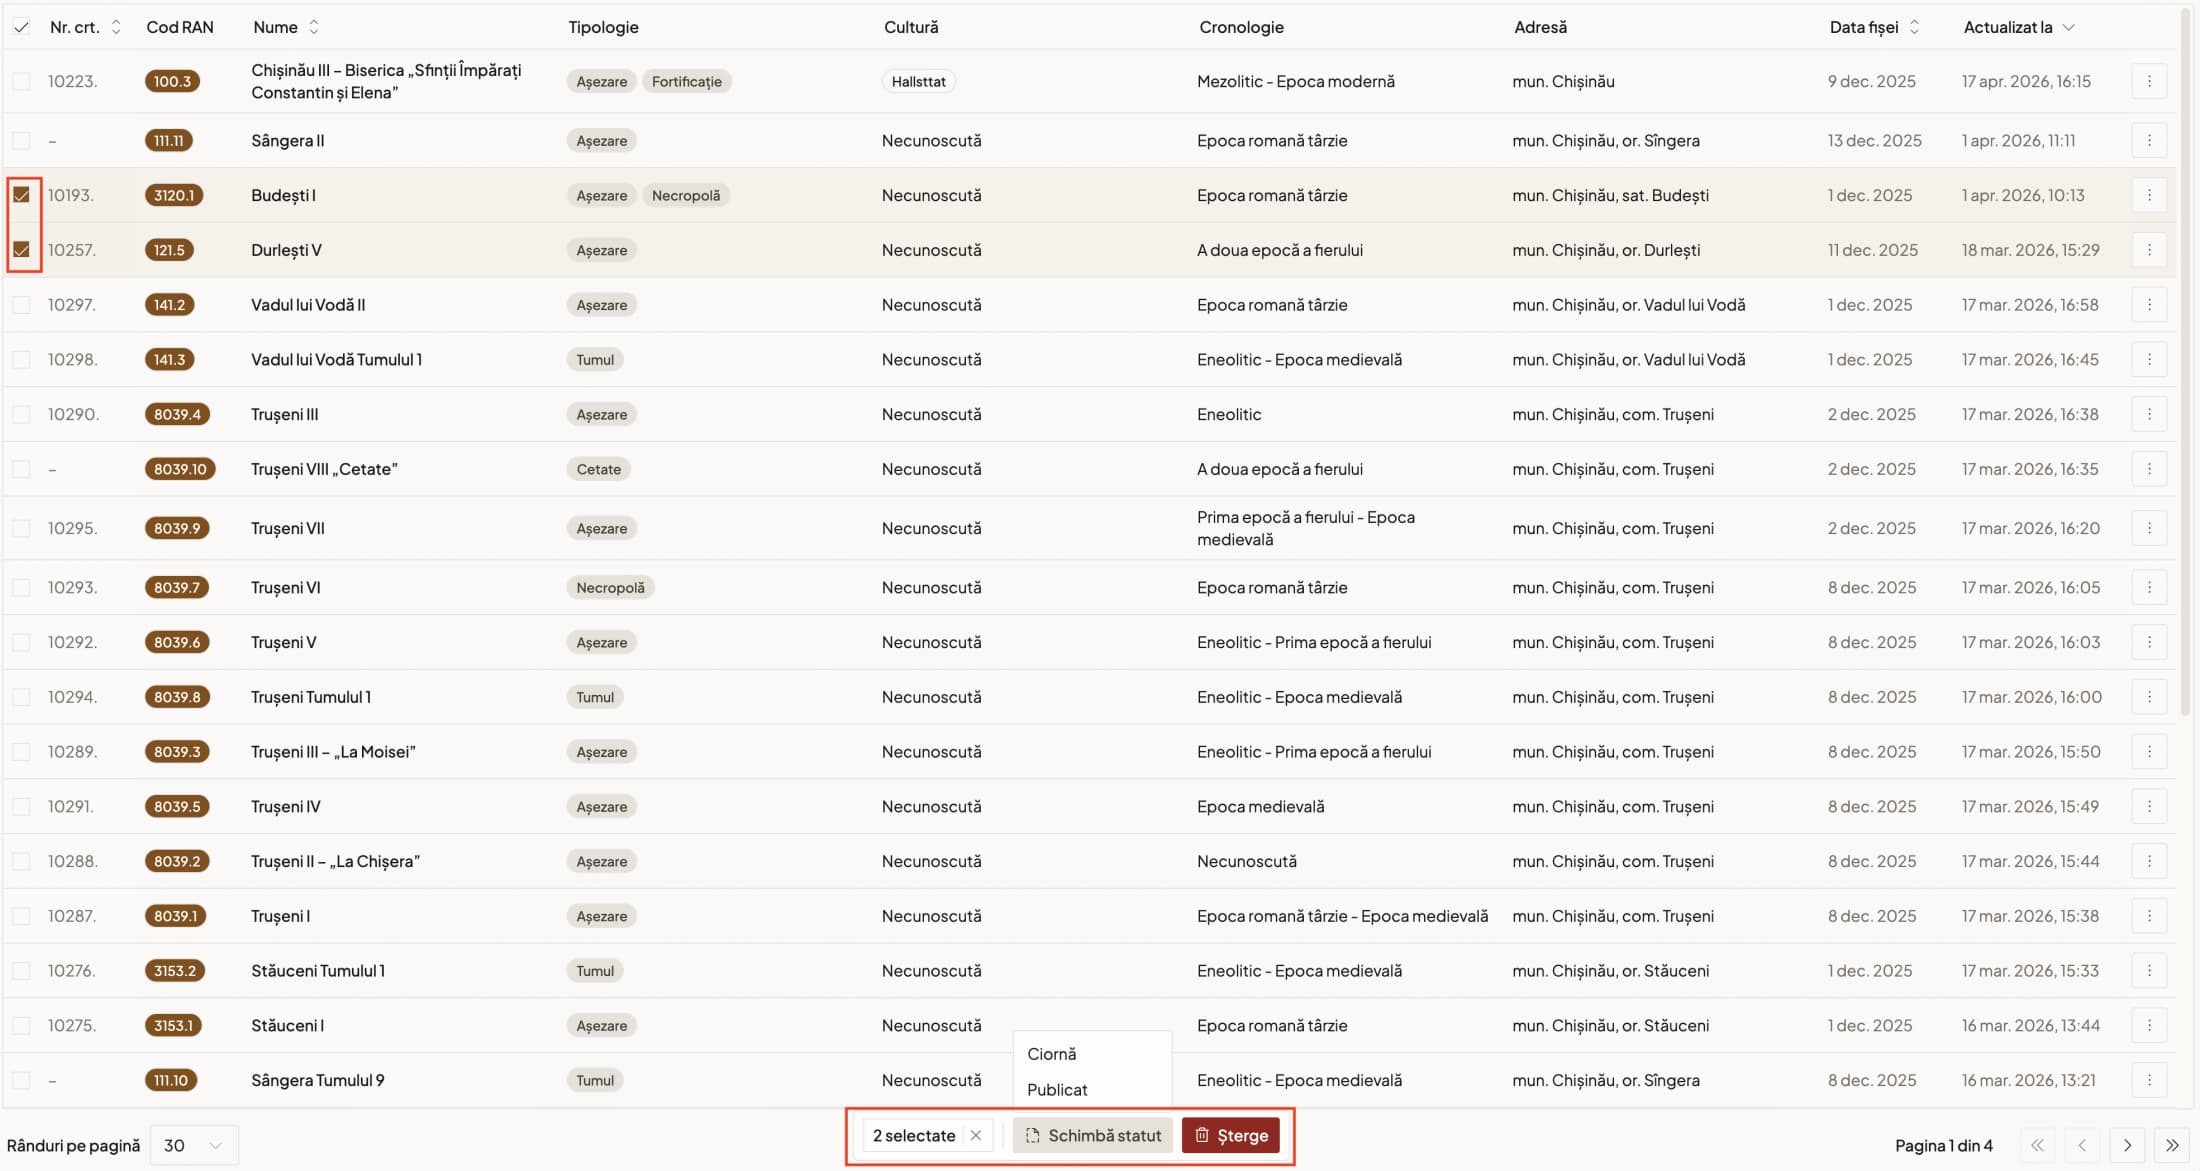Open actions menu for Trușeni VIII „Cetate”
This screenshot has width=2200, height=1171.
(2149, 469)
